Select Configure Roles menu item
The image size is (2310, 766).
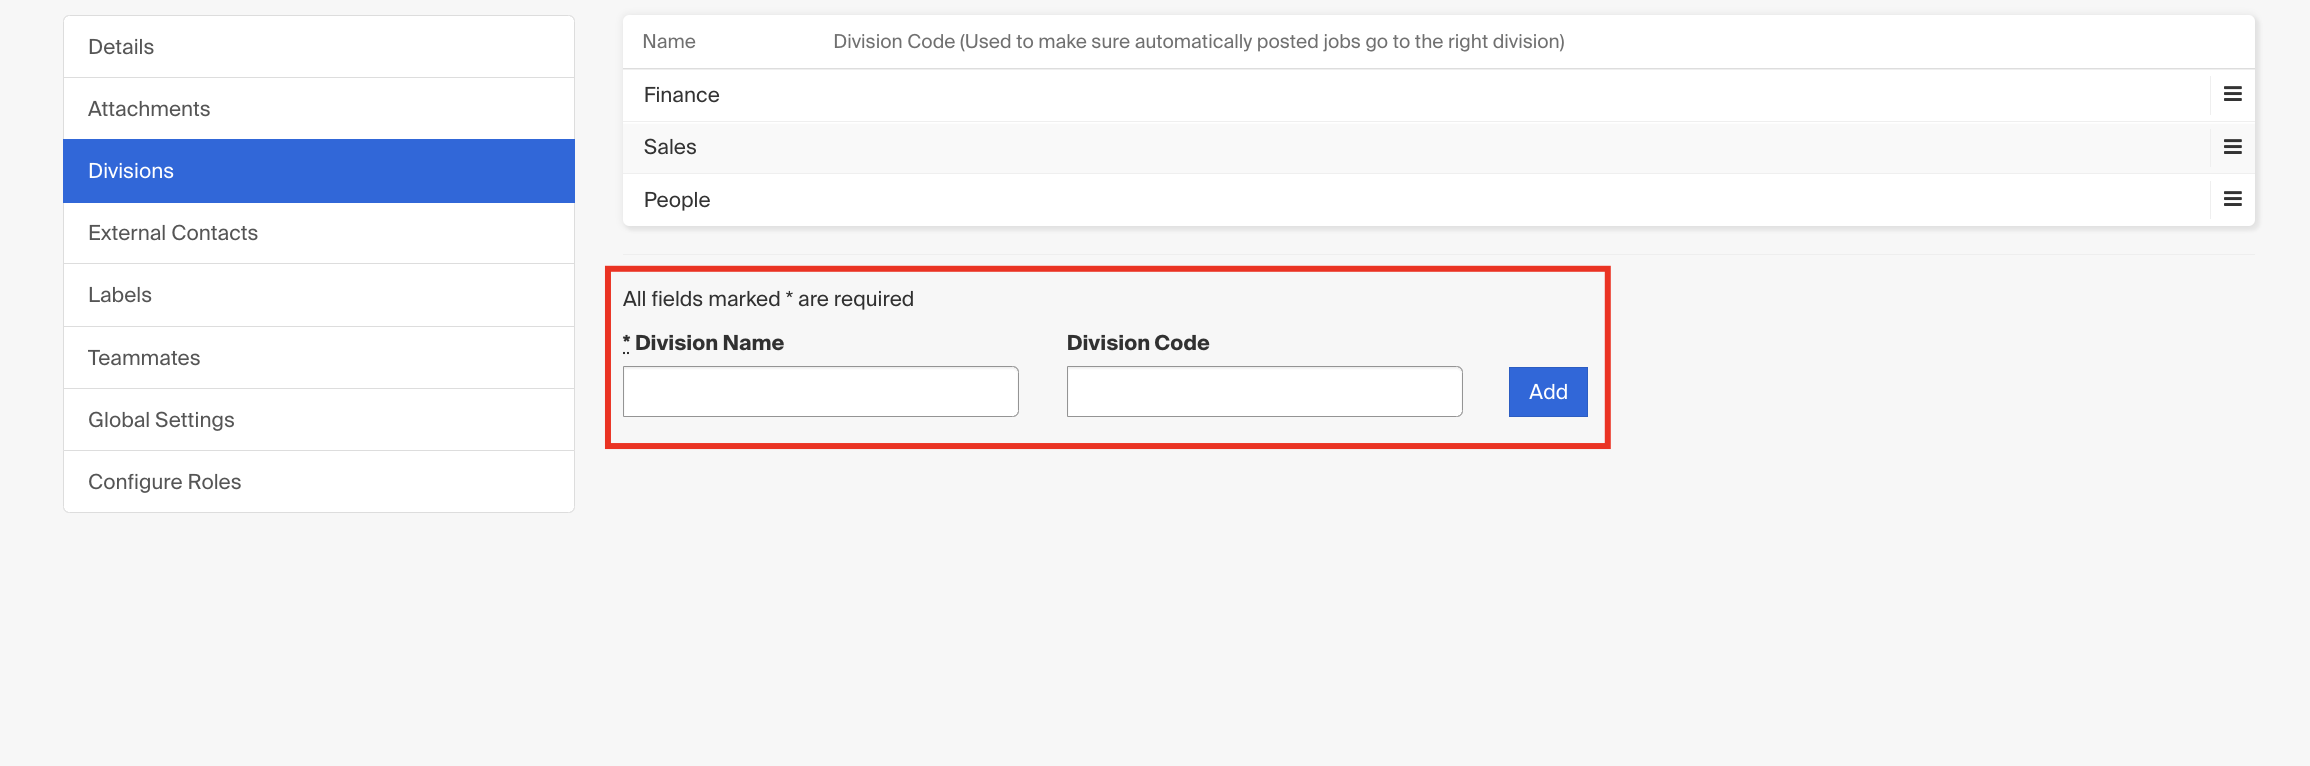[x=319, y=482]
